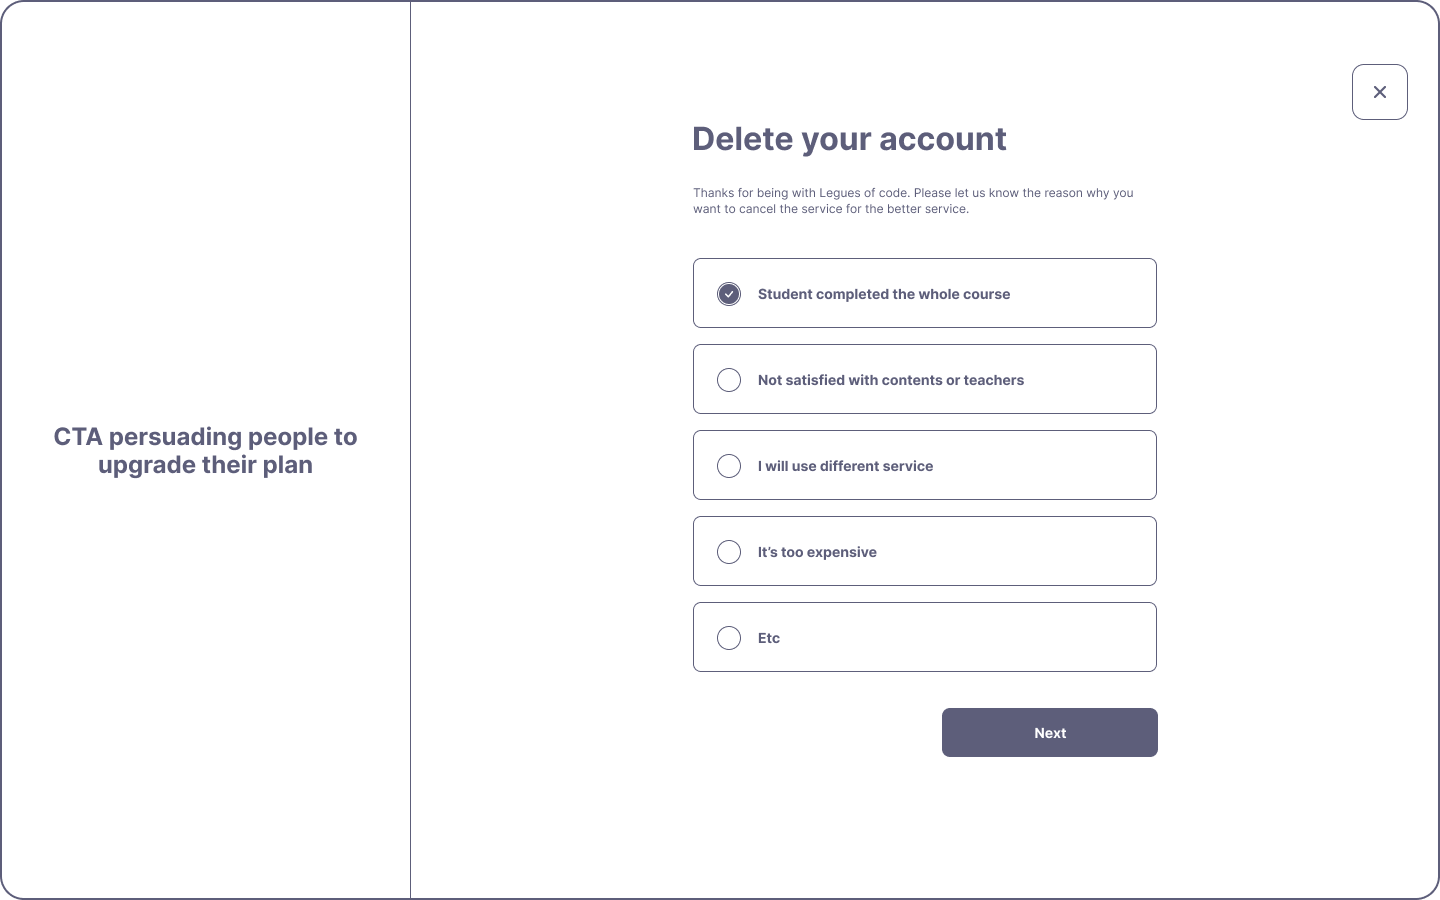Click the "Delete your account" heading

click(x=849, y=139)
